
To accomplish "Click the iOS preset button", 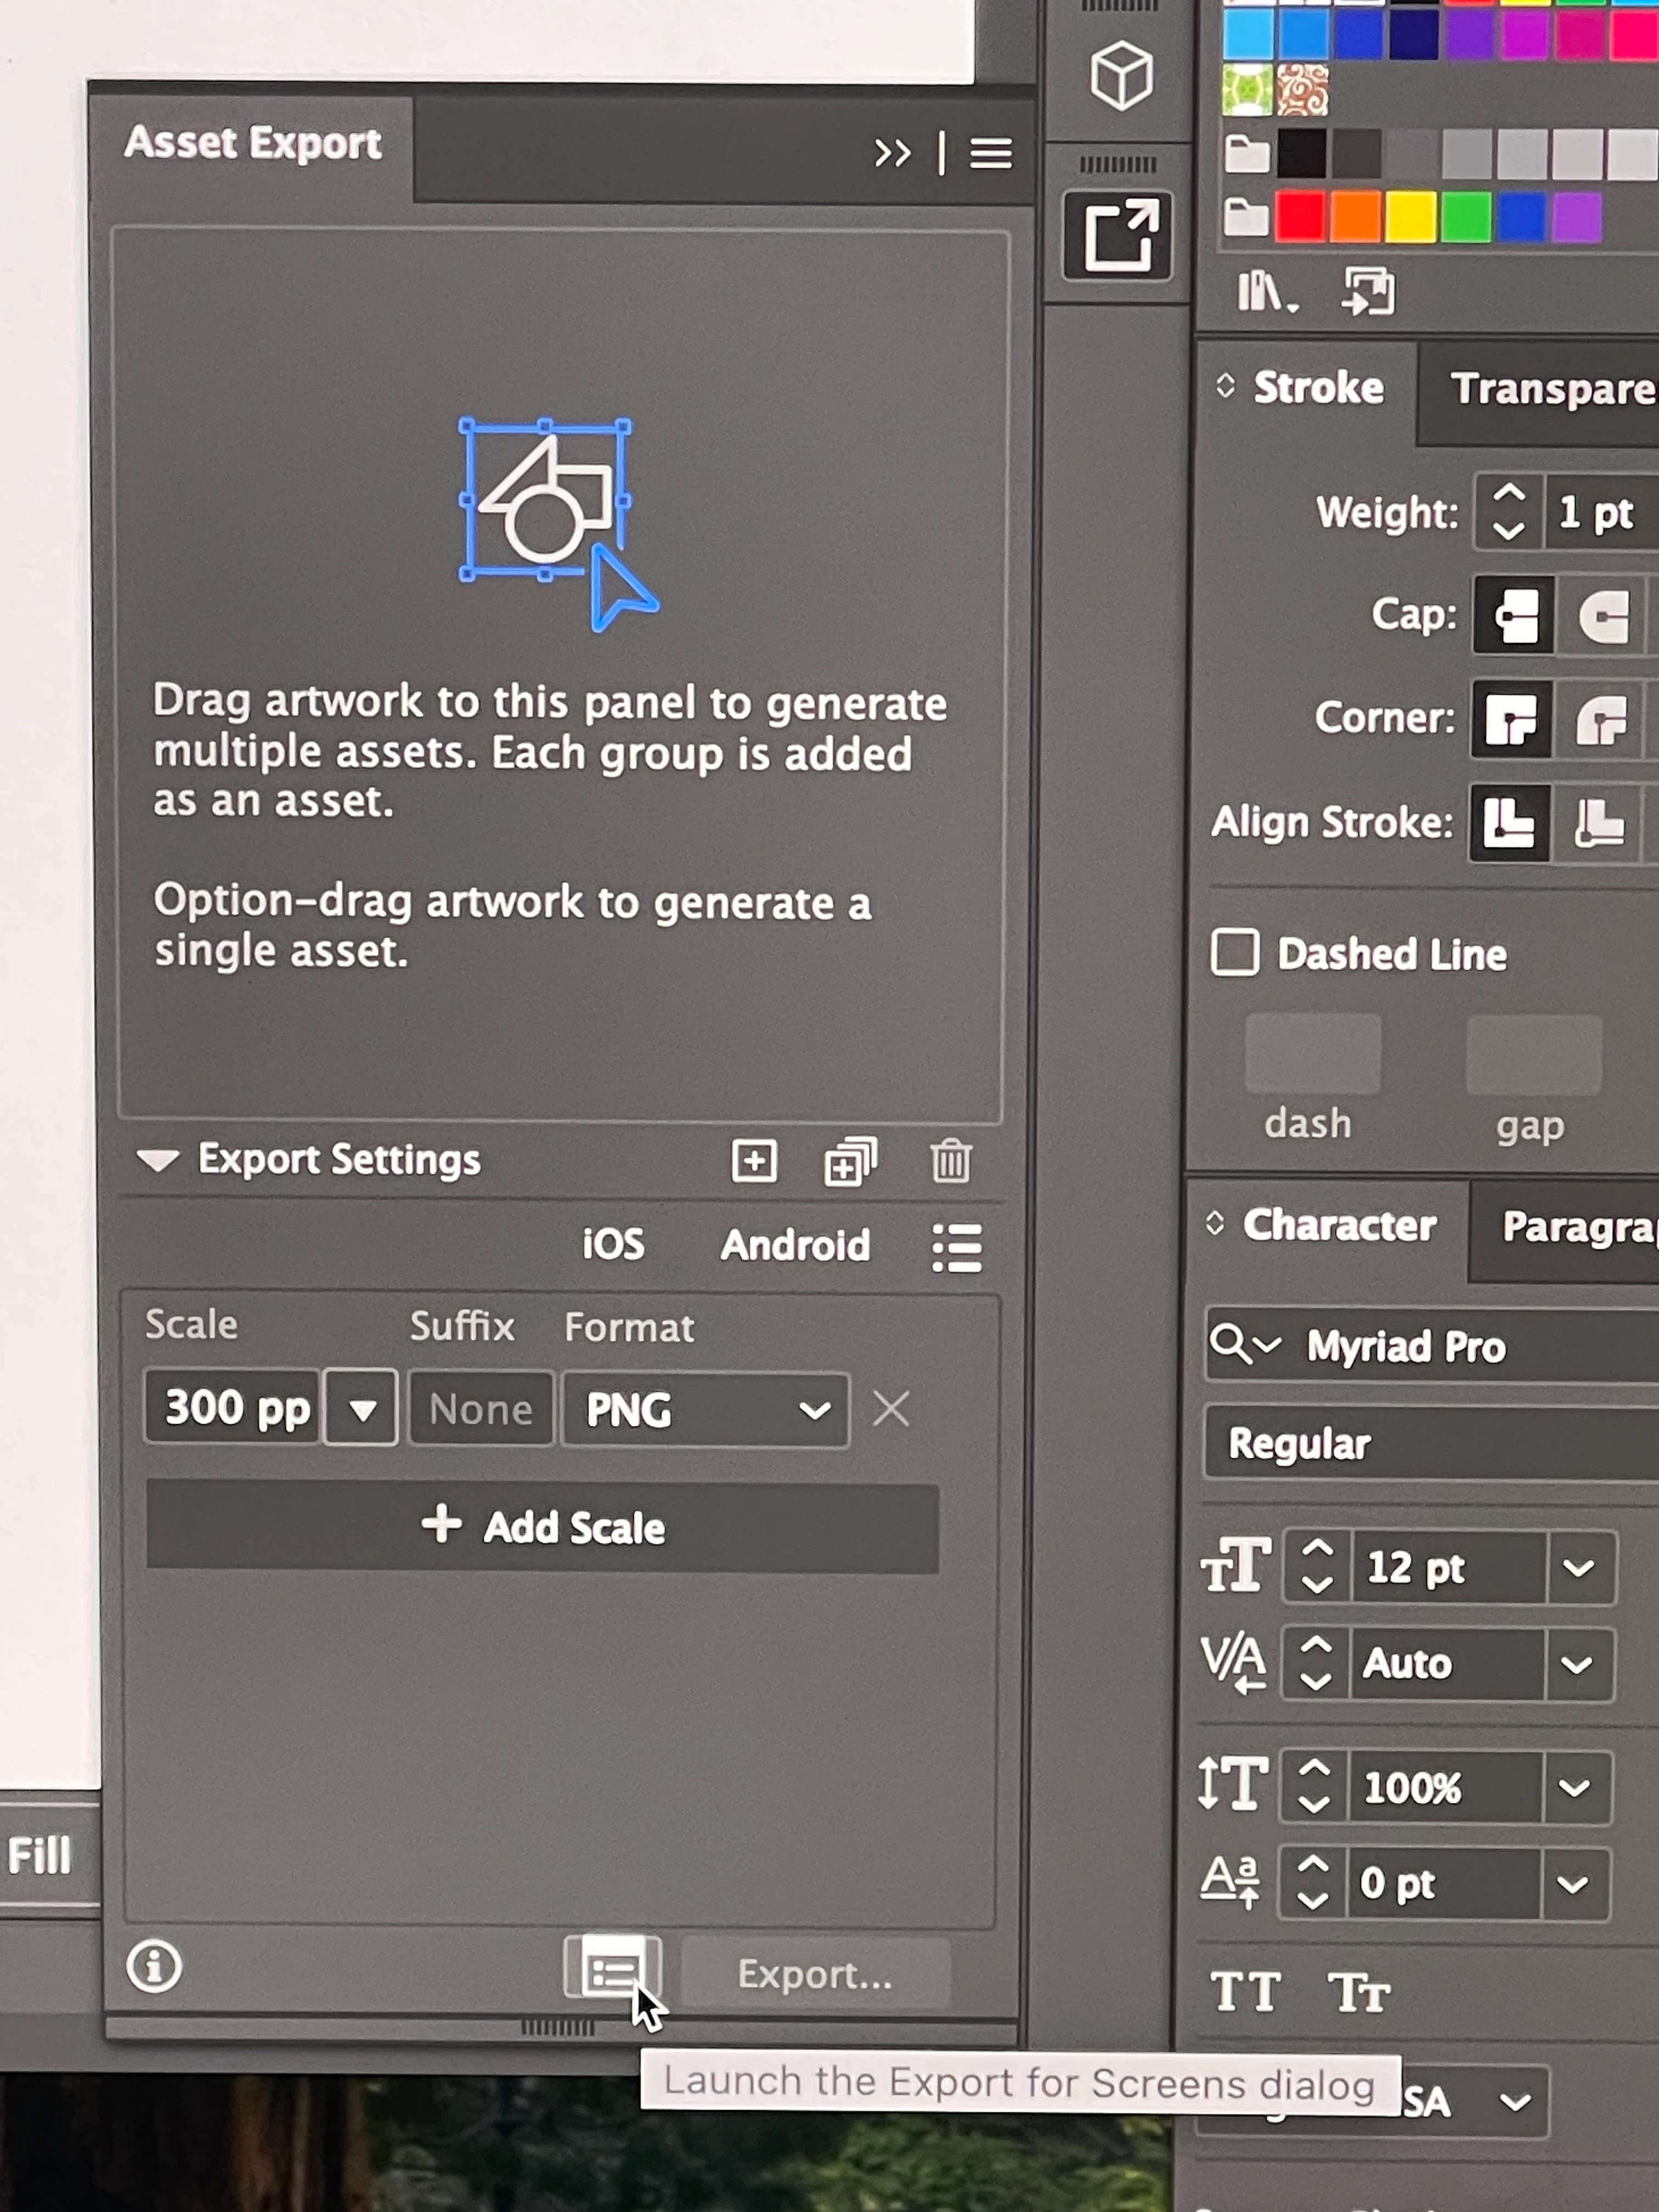I will (x=613, y=1245).
